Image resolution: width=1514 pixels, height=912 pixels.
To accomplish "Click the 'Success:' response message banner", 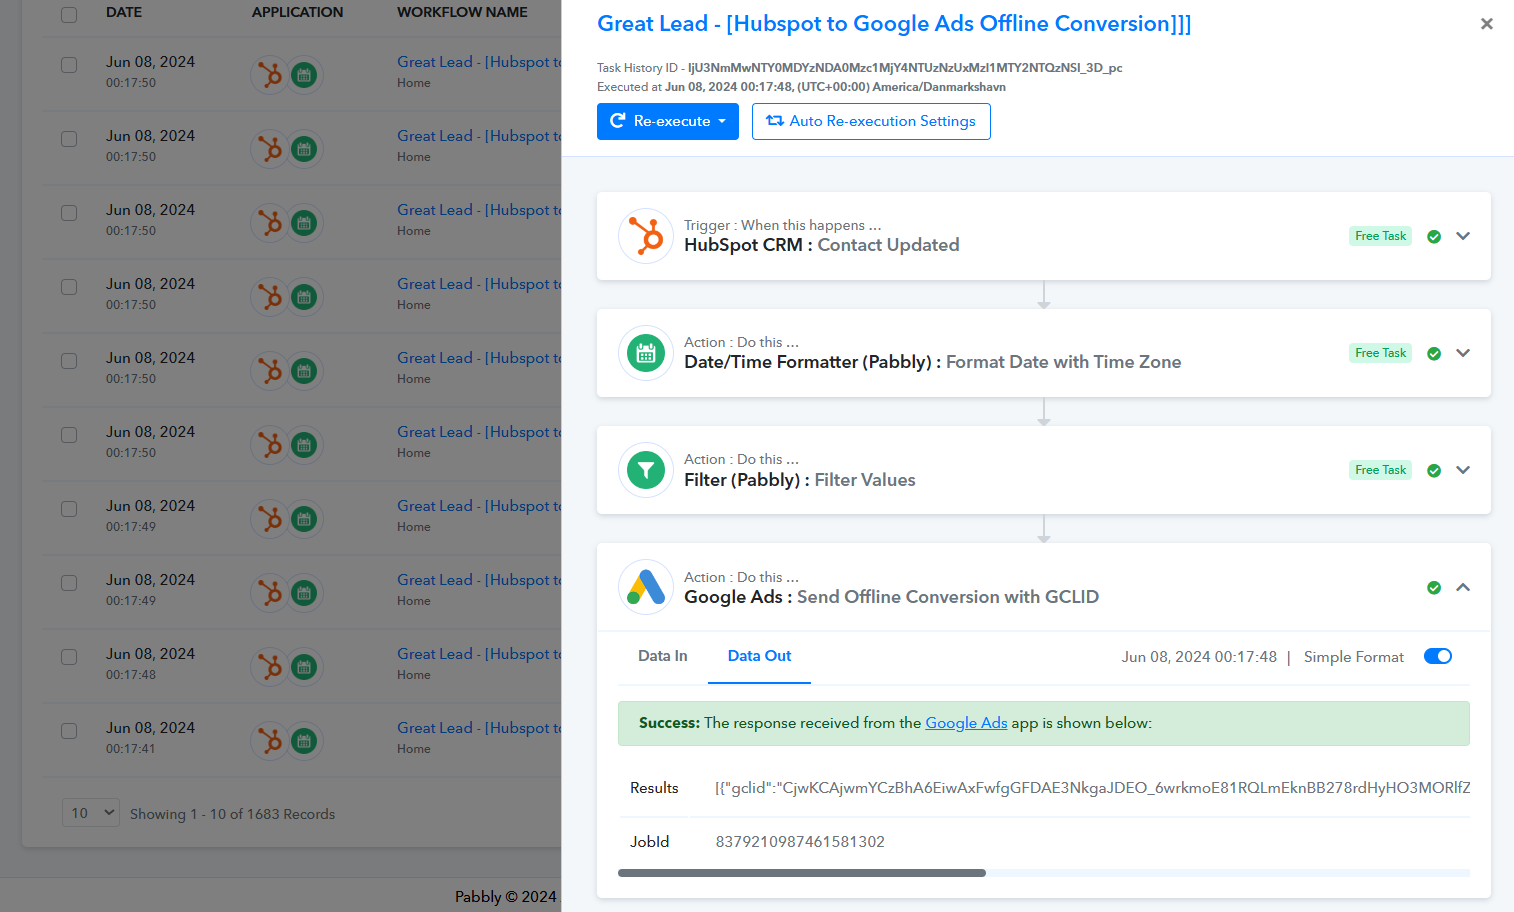I will coord(1044,723).
